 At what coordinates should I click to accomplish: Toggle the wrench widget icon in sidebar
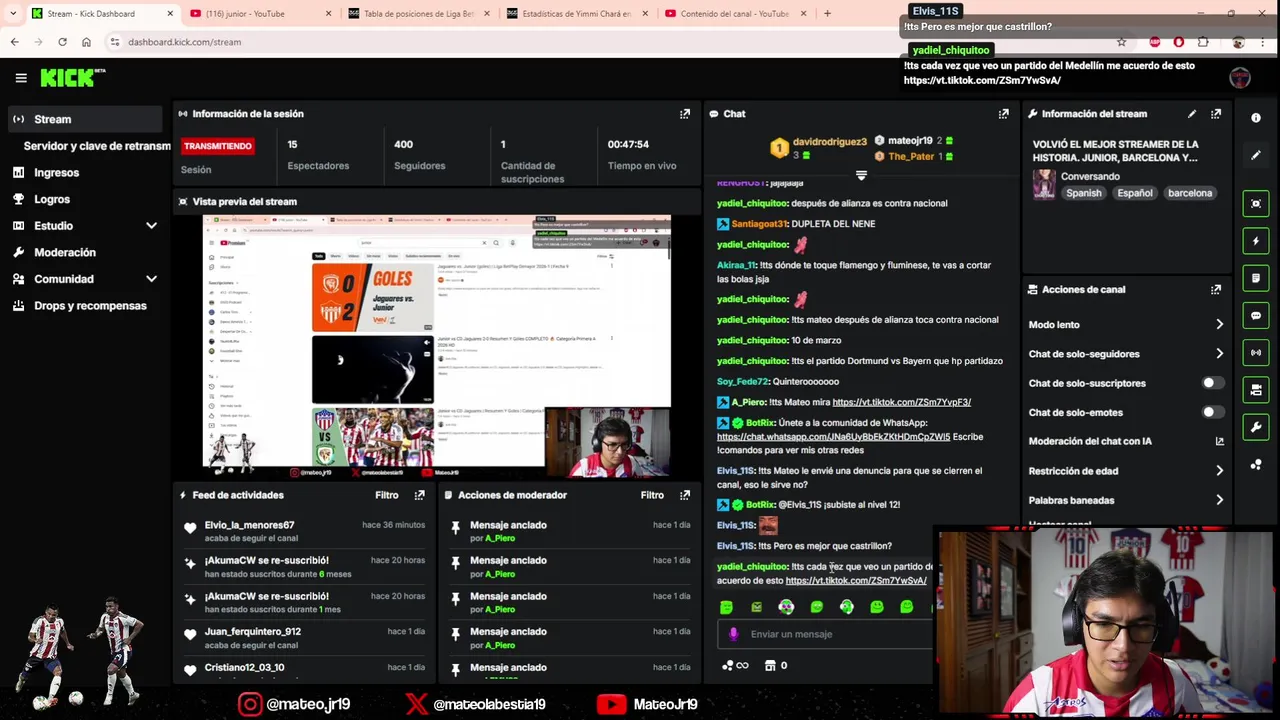1256,427
